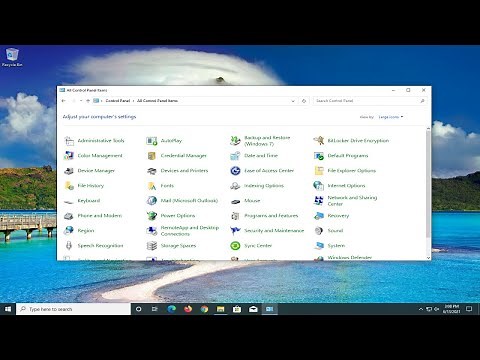The width and height of the screenshot is (480, 360).
Task: Click the Storage Spaces label
Action: coord(178,246)
